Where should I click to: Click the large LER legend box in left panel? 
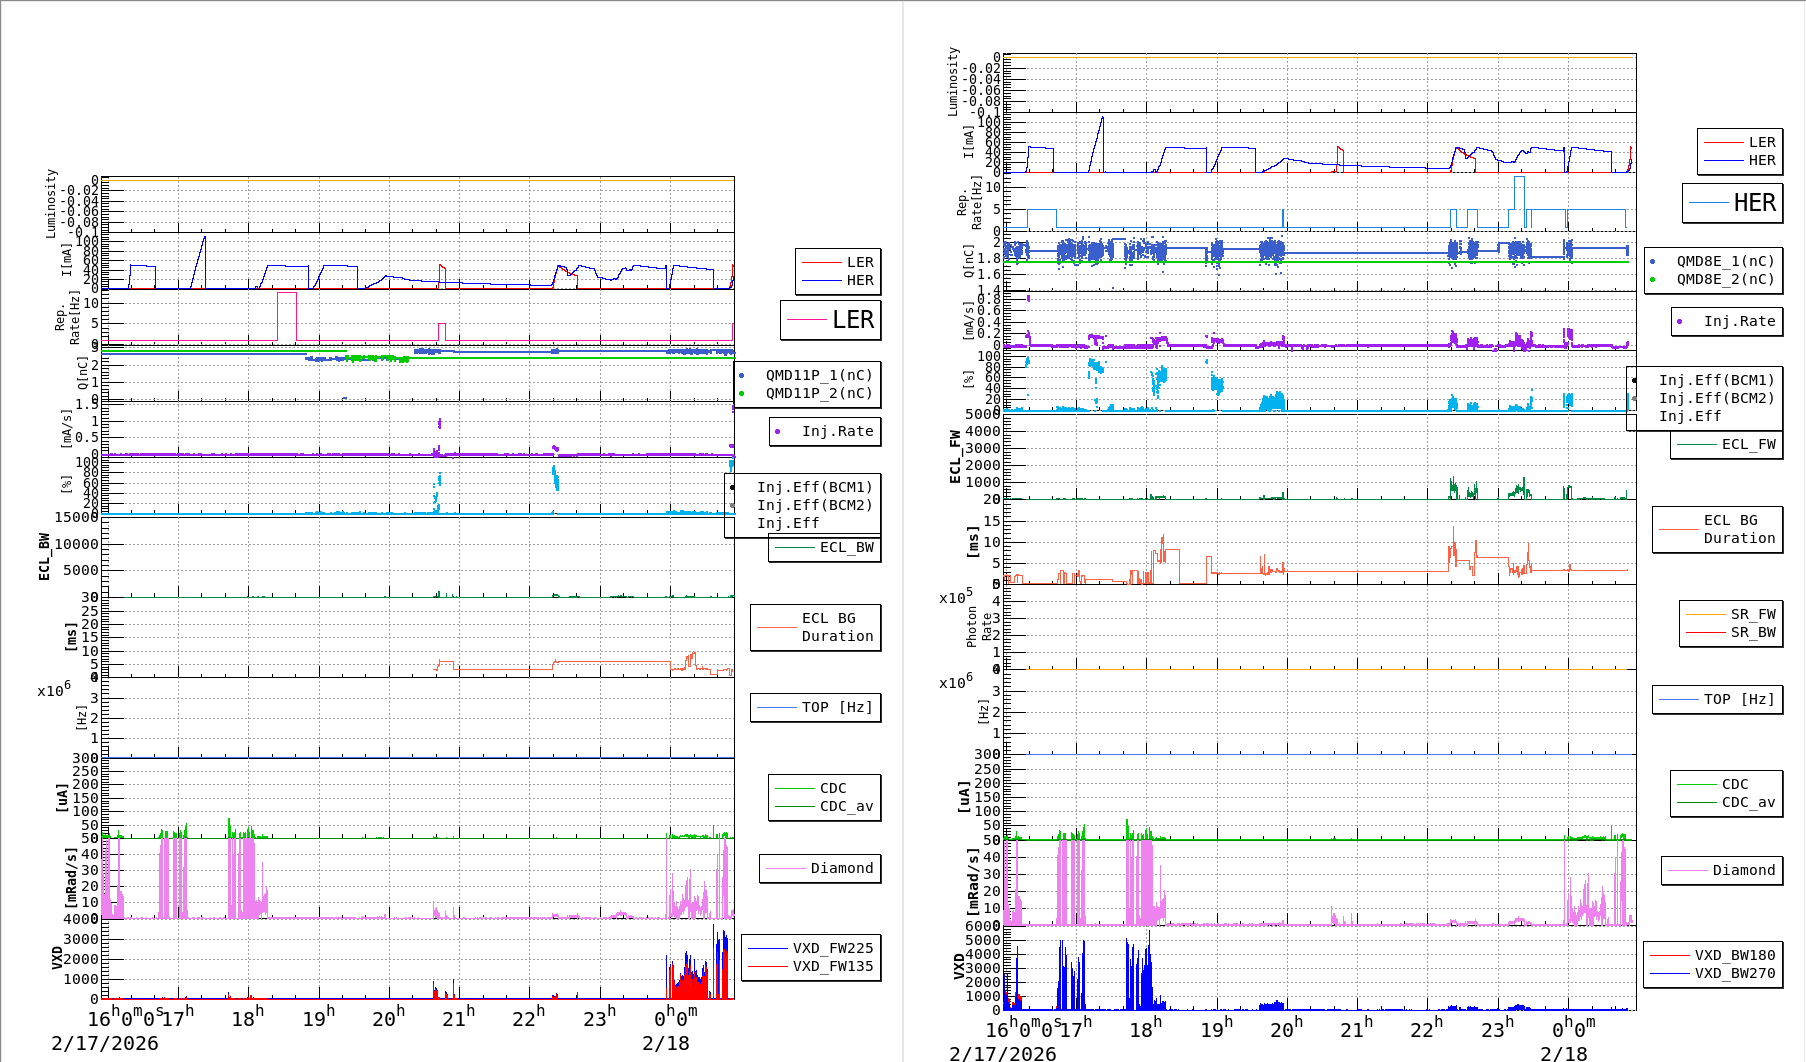pyautogui.click(x=830, y=320)
